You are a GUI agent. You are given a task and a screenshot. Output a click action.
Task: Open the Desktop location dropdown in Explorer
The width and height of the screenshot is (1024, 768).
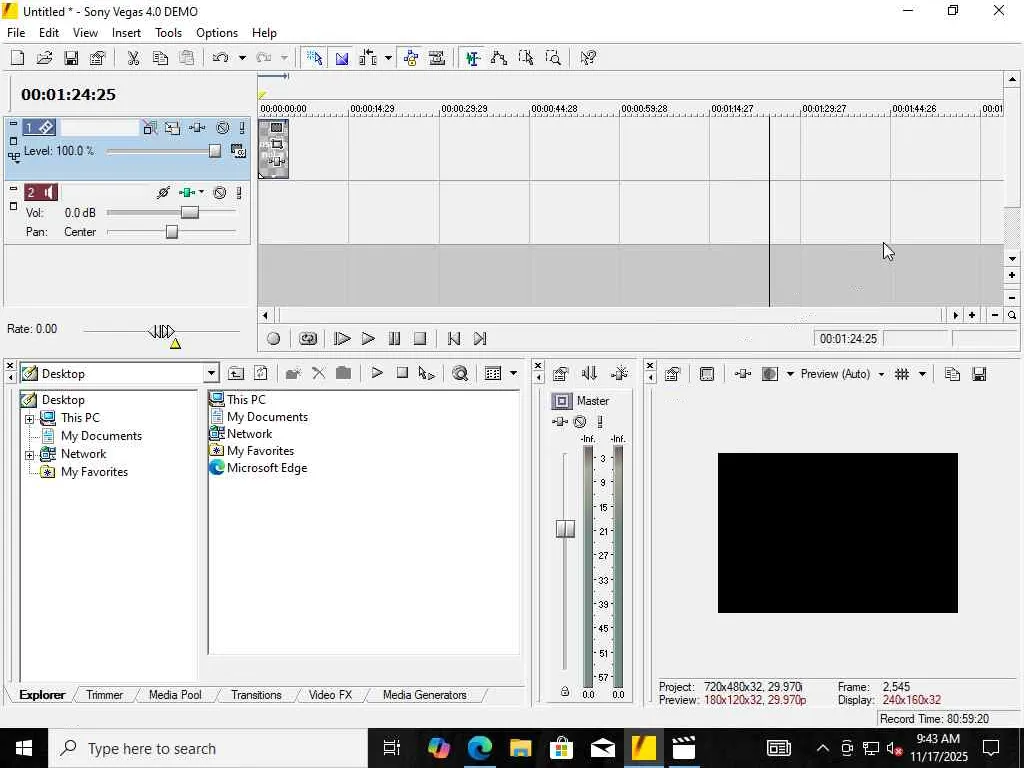[211, 374]
